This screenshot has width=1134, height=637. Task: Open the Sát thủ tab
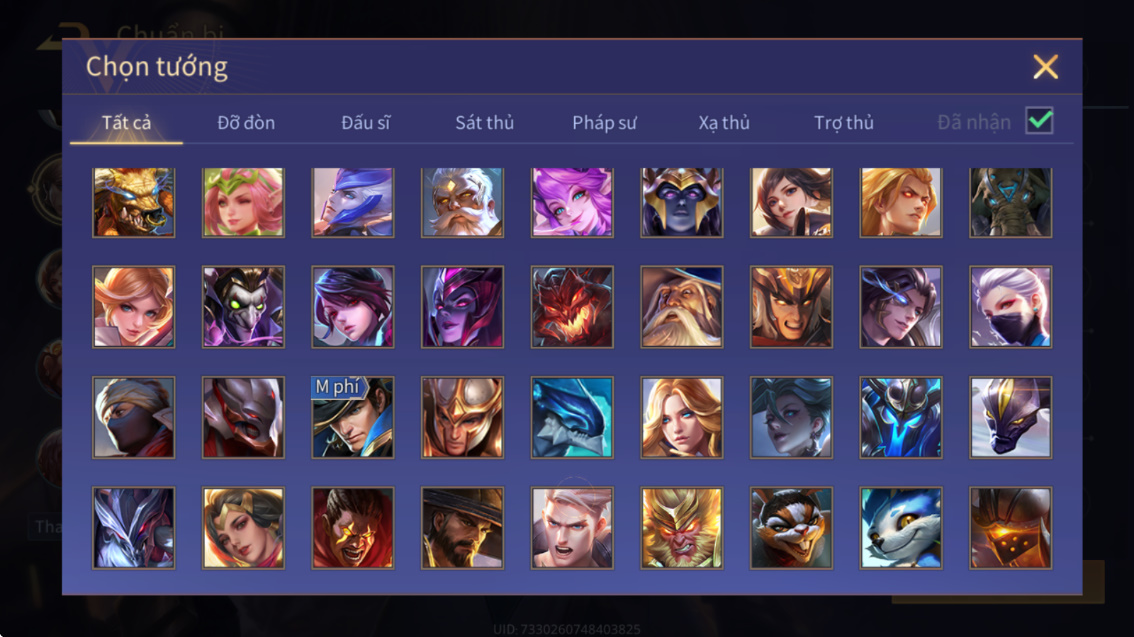485,123
